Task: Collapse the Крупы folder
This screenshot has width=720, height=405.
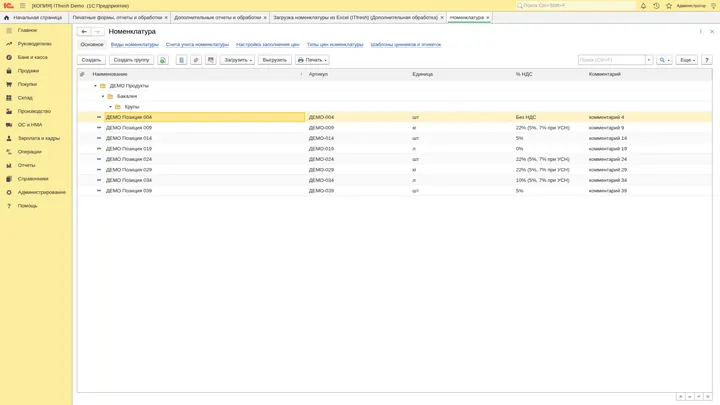Action: (x=110, y=107)
